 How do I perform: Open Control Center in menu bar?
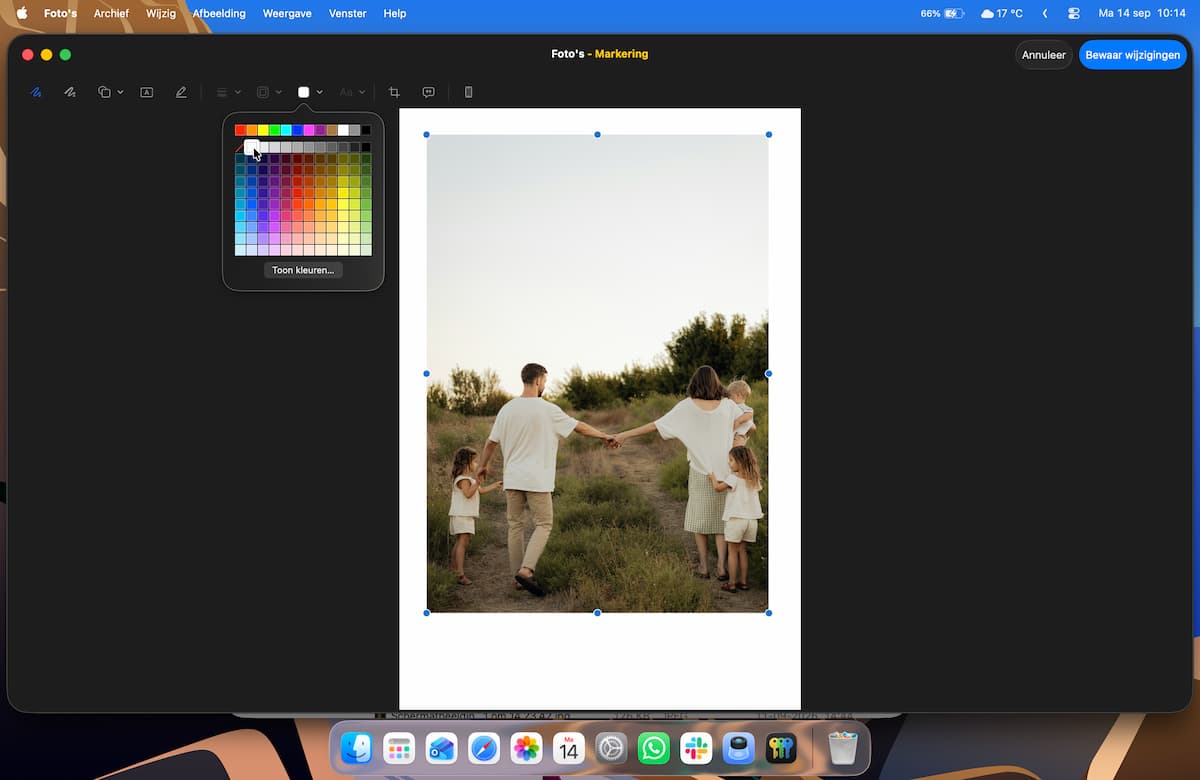(1074, 14)
